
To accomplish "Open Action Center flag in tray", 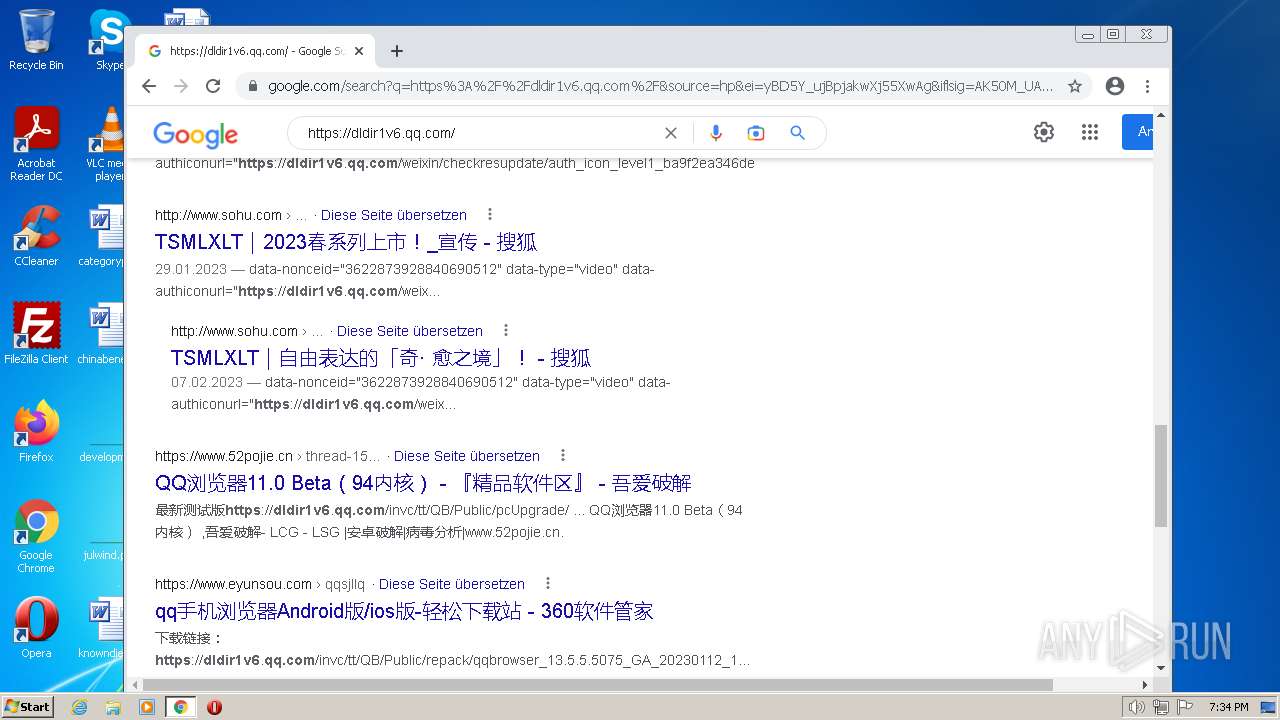I will (x=1185, y=707).
